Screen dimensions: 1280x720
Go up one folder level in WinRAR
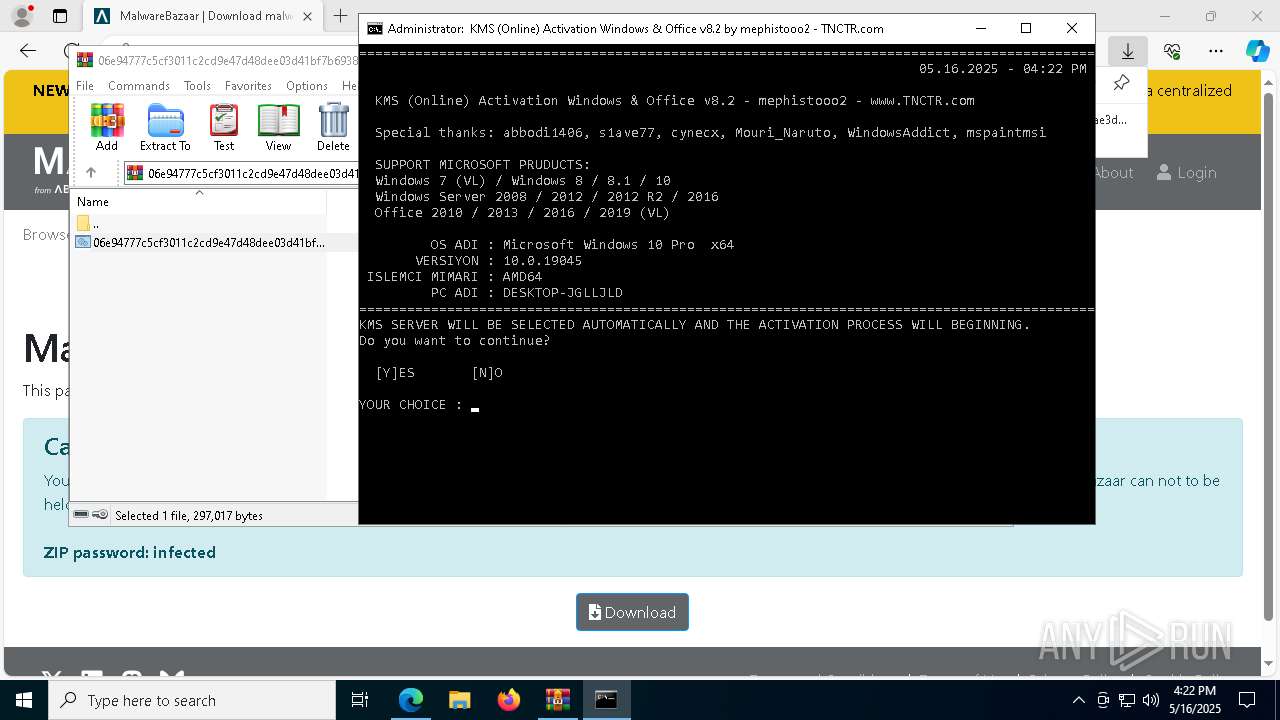[x=91, y=173]
